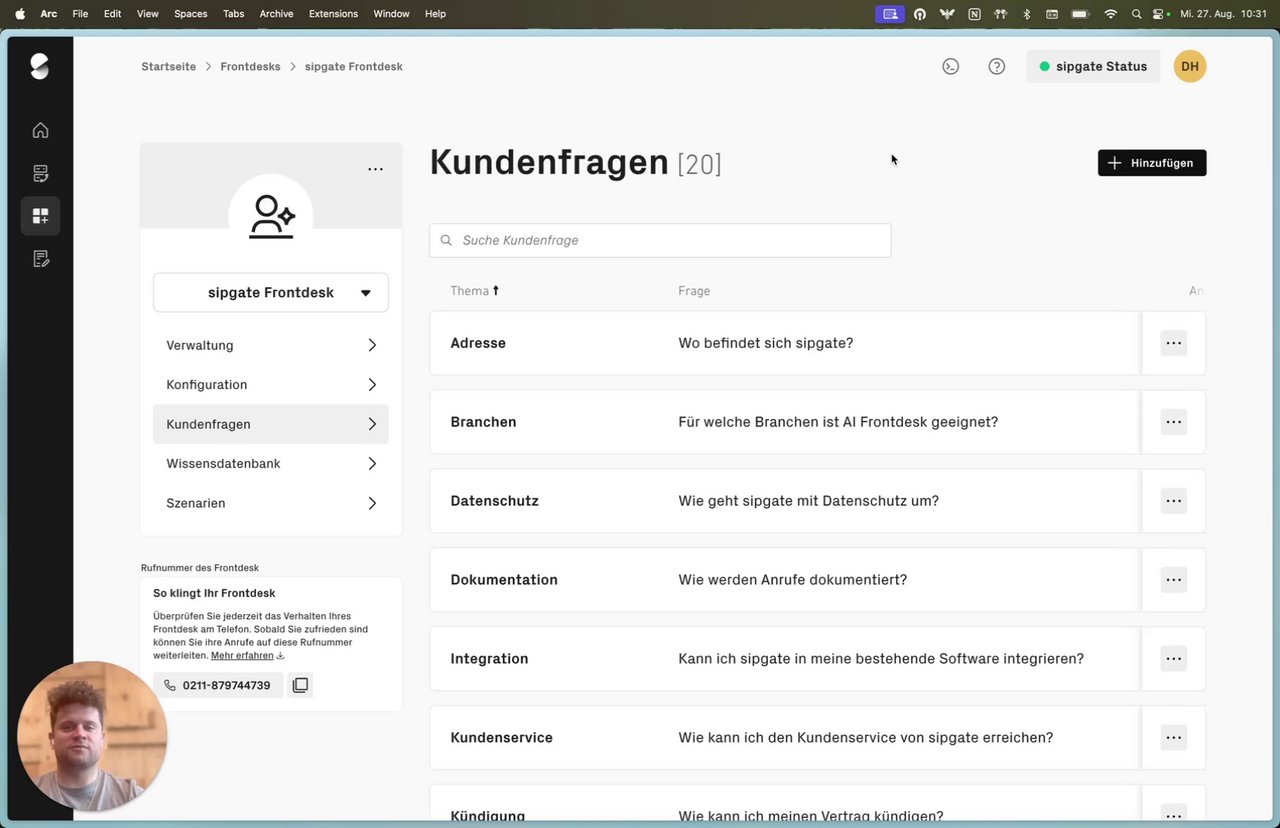Open the View menu
Viewport: 1280px width, 828px height.
pyautogui.click(x=148, y=14)
